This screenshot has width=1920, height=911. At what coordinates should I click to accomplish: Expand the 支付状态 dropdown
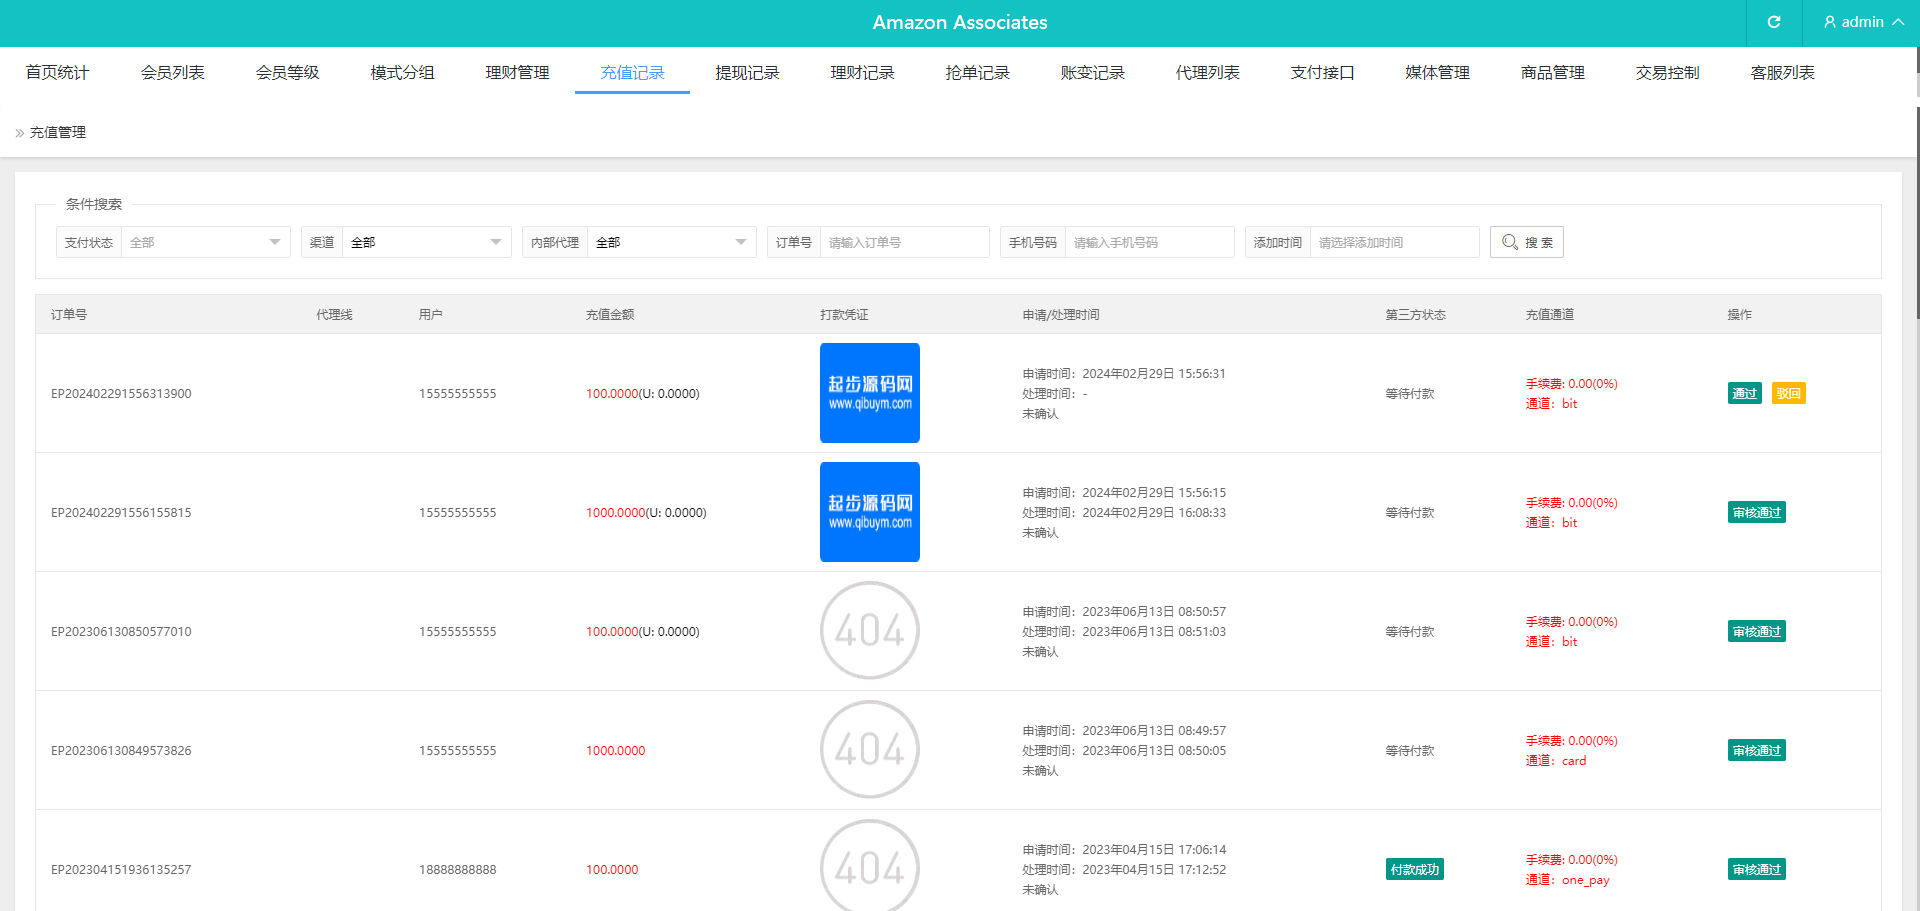point(204,242)
